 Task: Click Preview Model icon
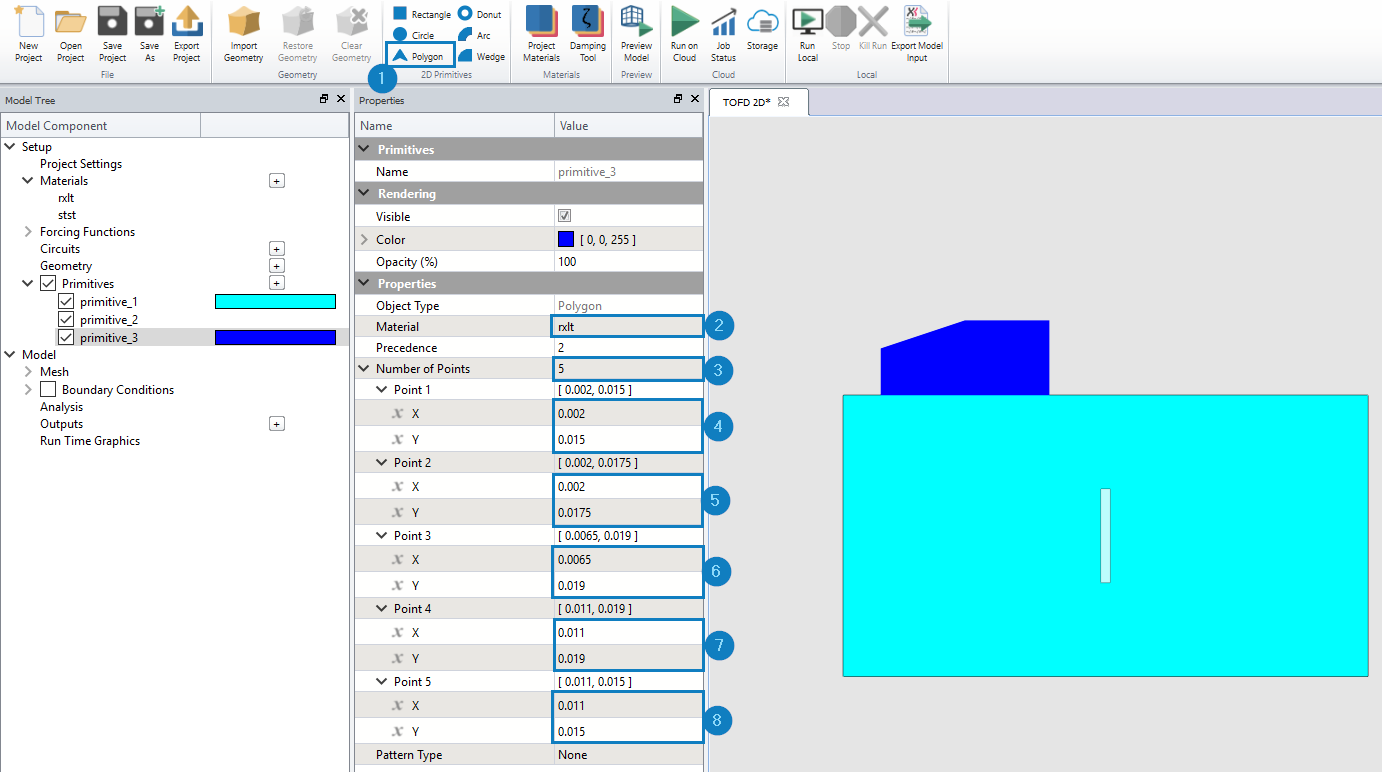[x=636, y=22]
